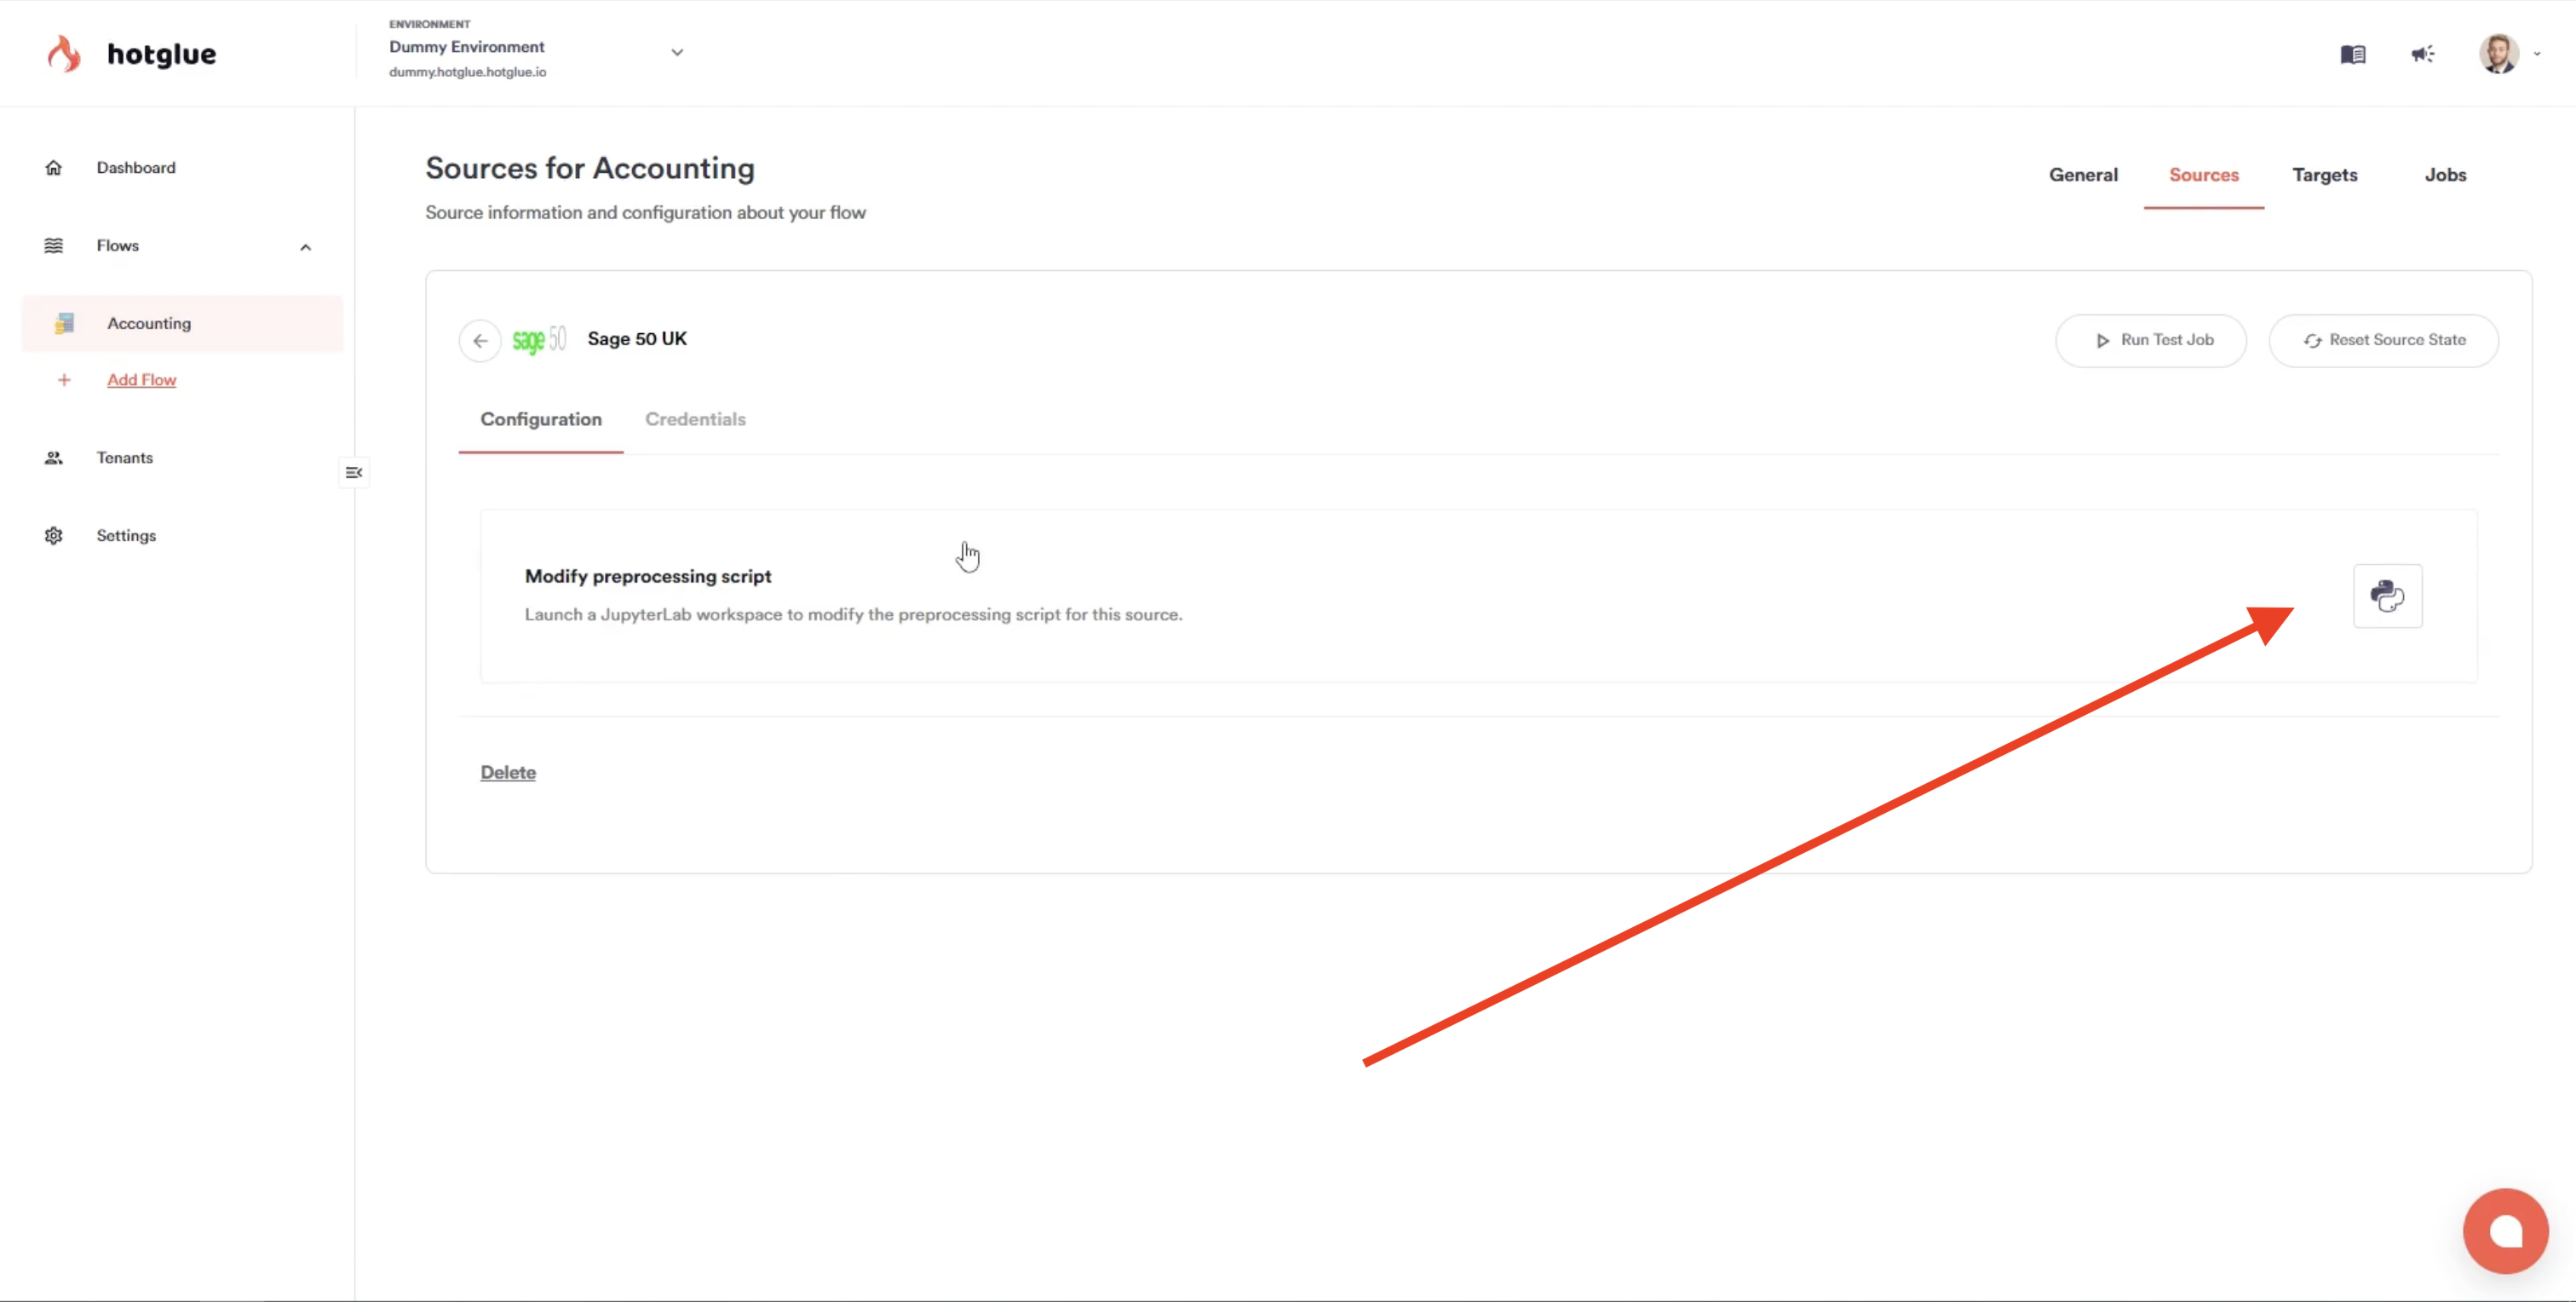Open the Settings sidebar icon
2576x1302 pixels.
click(x=55, y=535)
